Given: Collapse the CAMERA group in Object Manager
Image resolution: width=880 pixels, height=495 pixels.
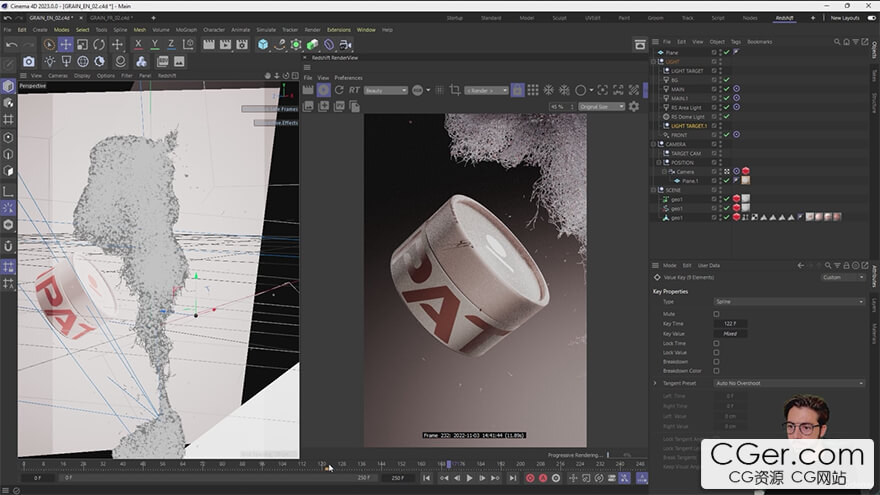Looking at the screenshot, I should (x=653, y=144).
